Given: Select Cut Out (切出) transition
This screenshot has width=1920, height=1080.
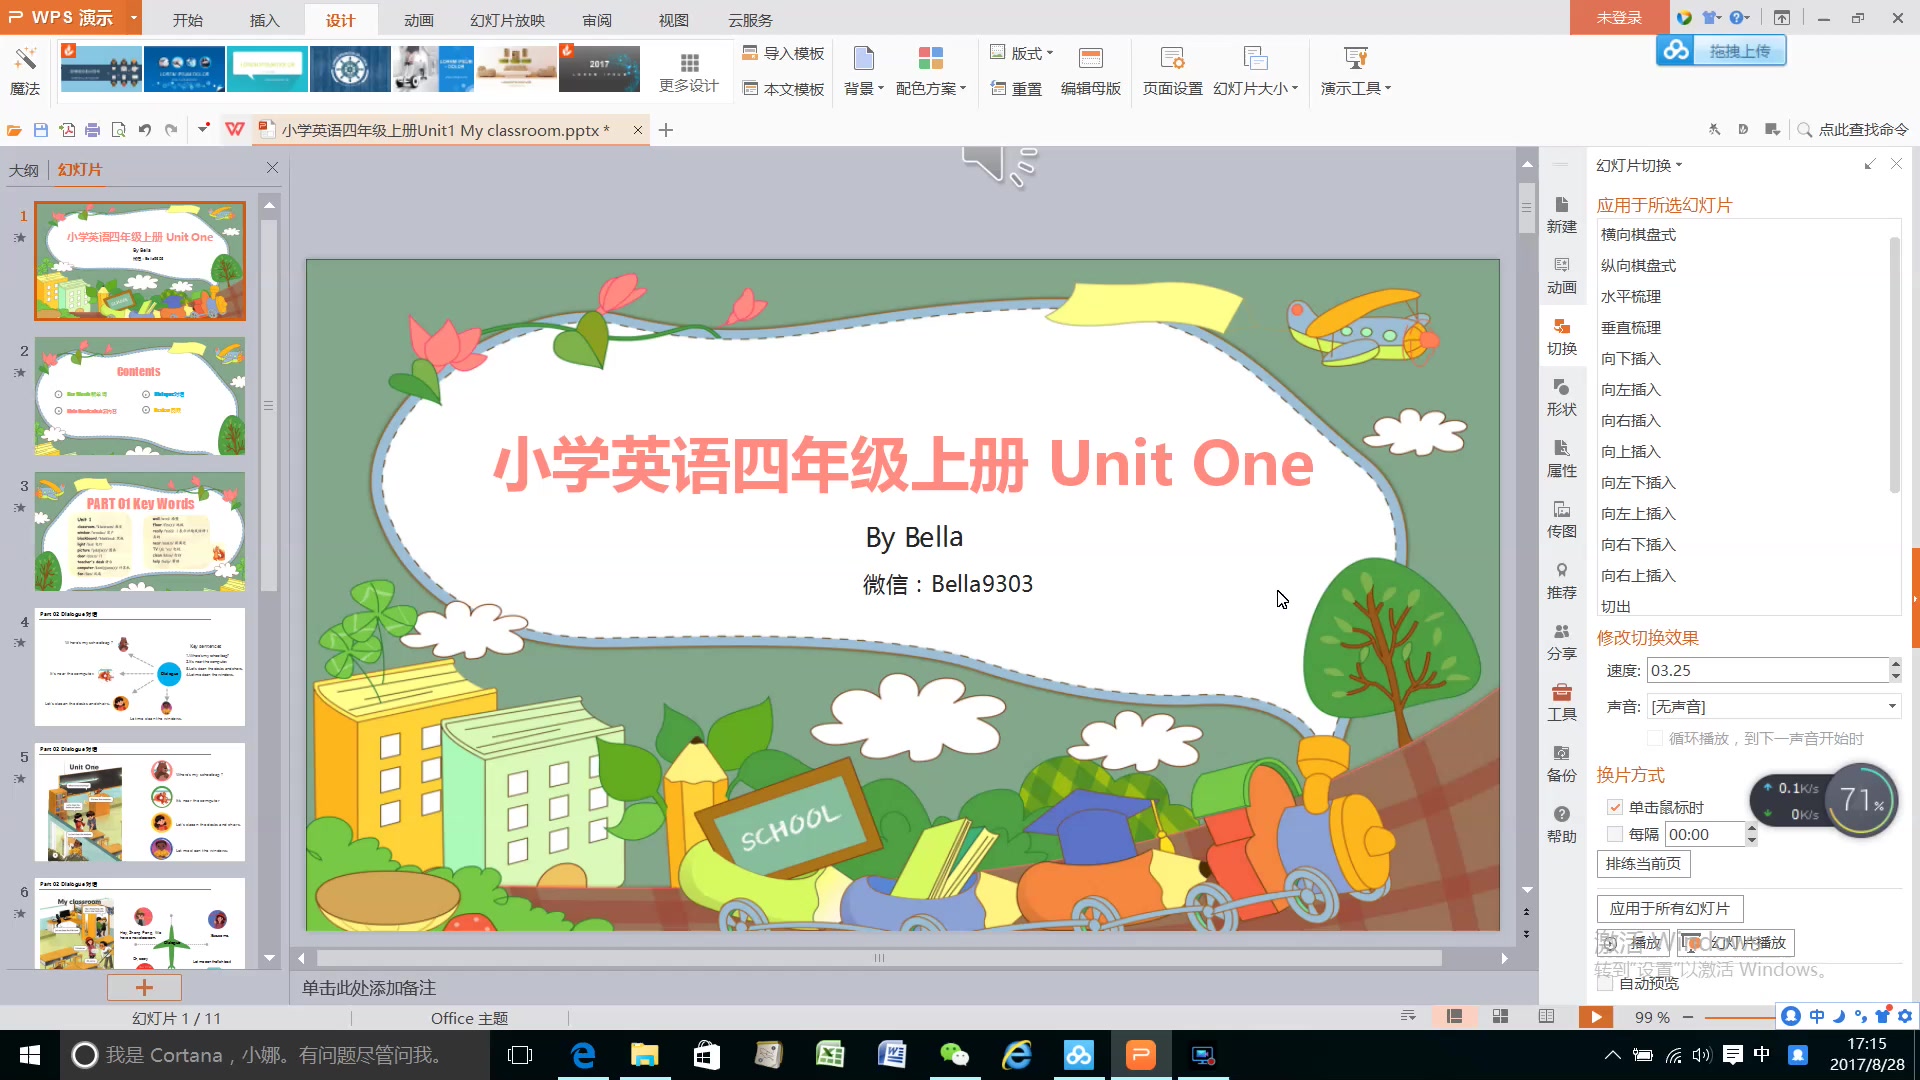Looking at the screenshot, I should [x=1616, y=606].
